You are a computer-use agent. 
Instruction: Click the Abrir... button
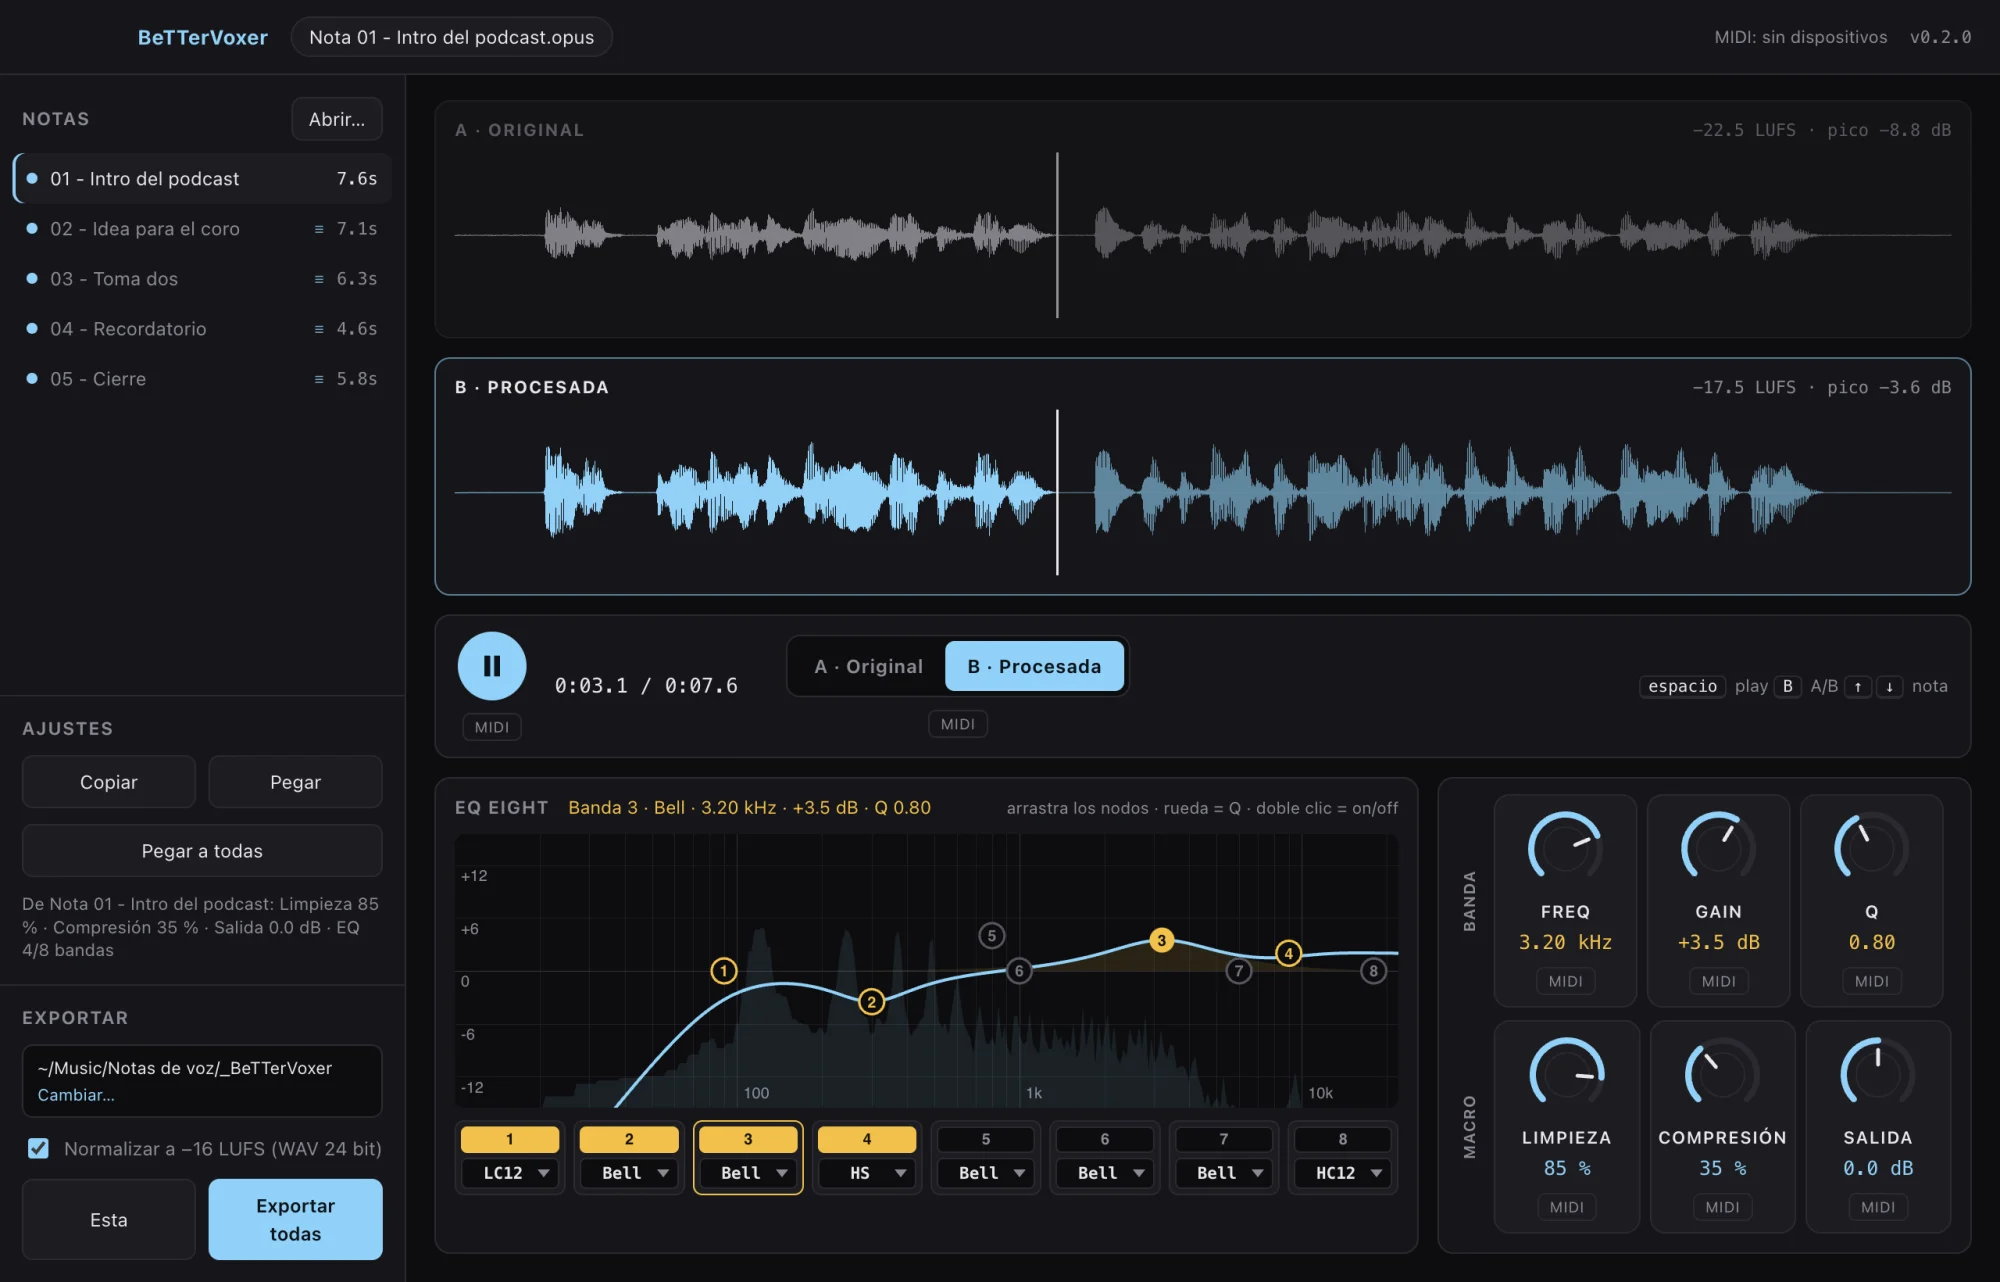[x=337, y=119]
